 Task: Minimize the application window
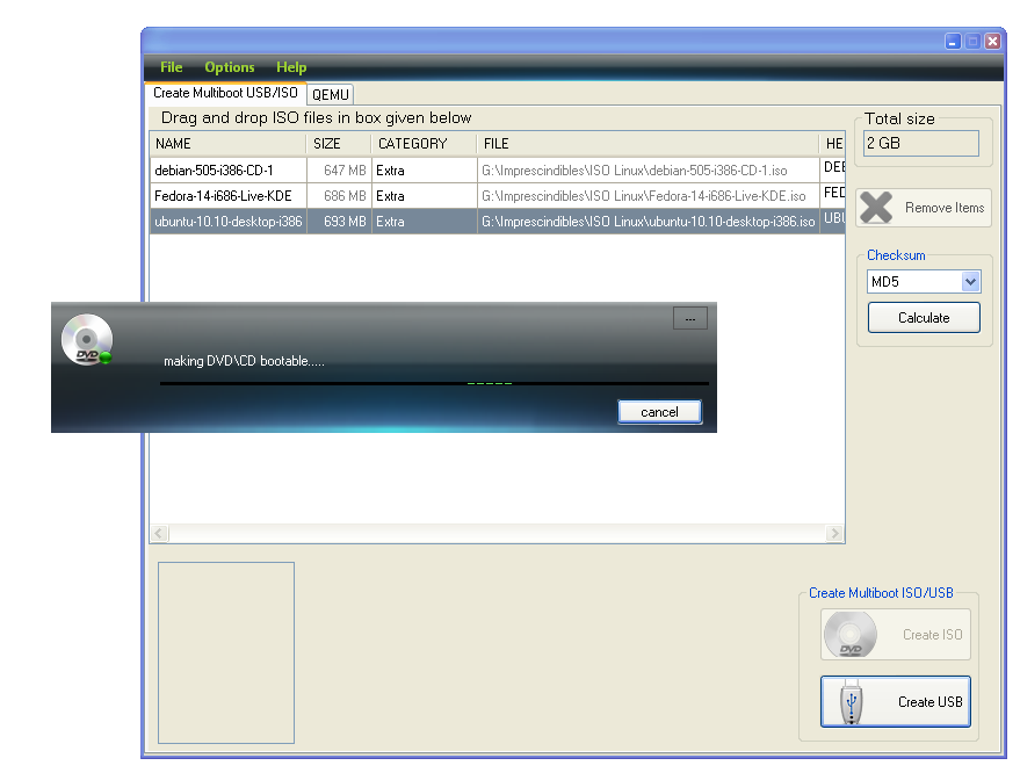coord(953,42)
